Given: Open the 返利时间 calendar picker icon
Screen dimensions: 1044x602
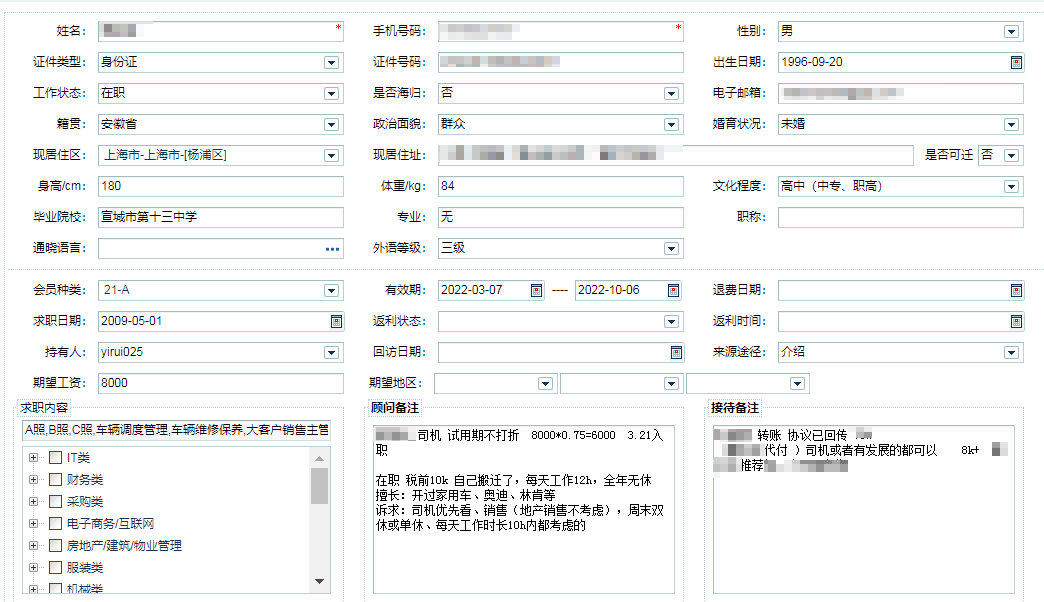Looking at the screenshot, I should point(1016,322).
